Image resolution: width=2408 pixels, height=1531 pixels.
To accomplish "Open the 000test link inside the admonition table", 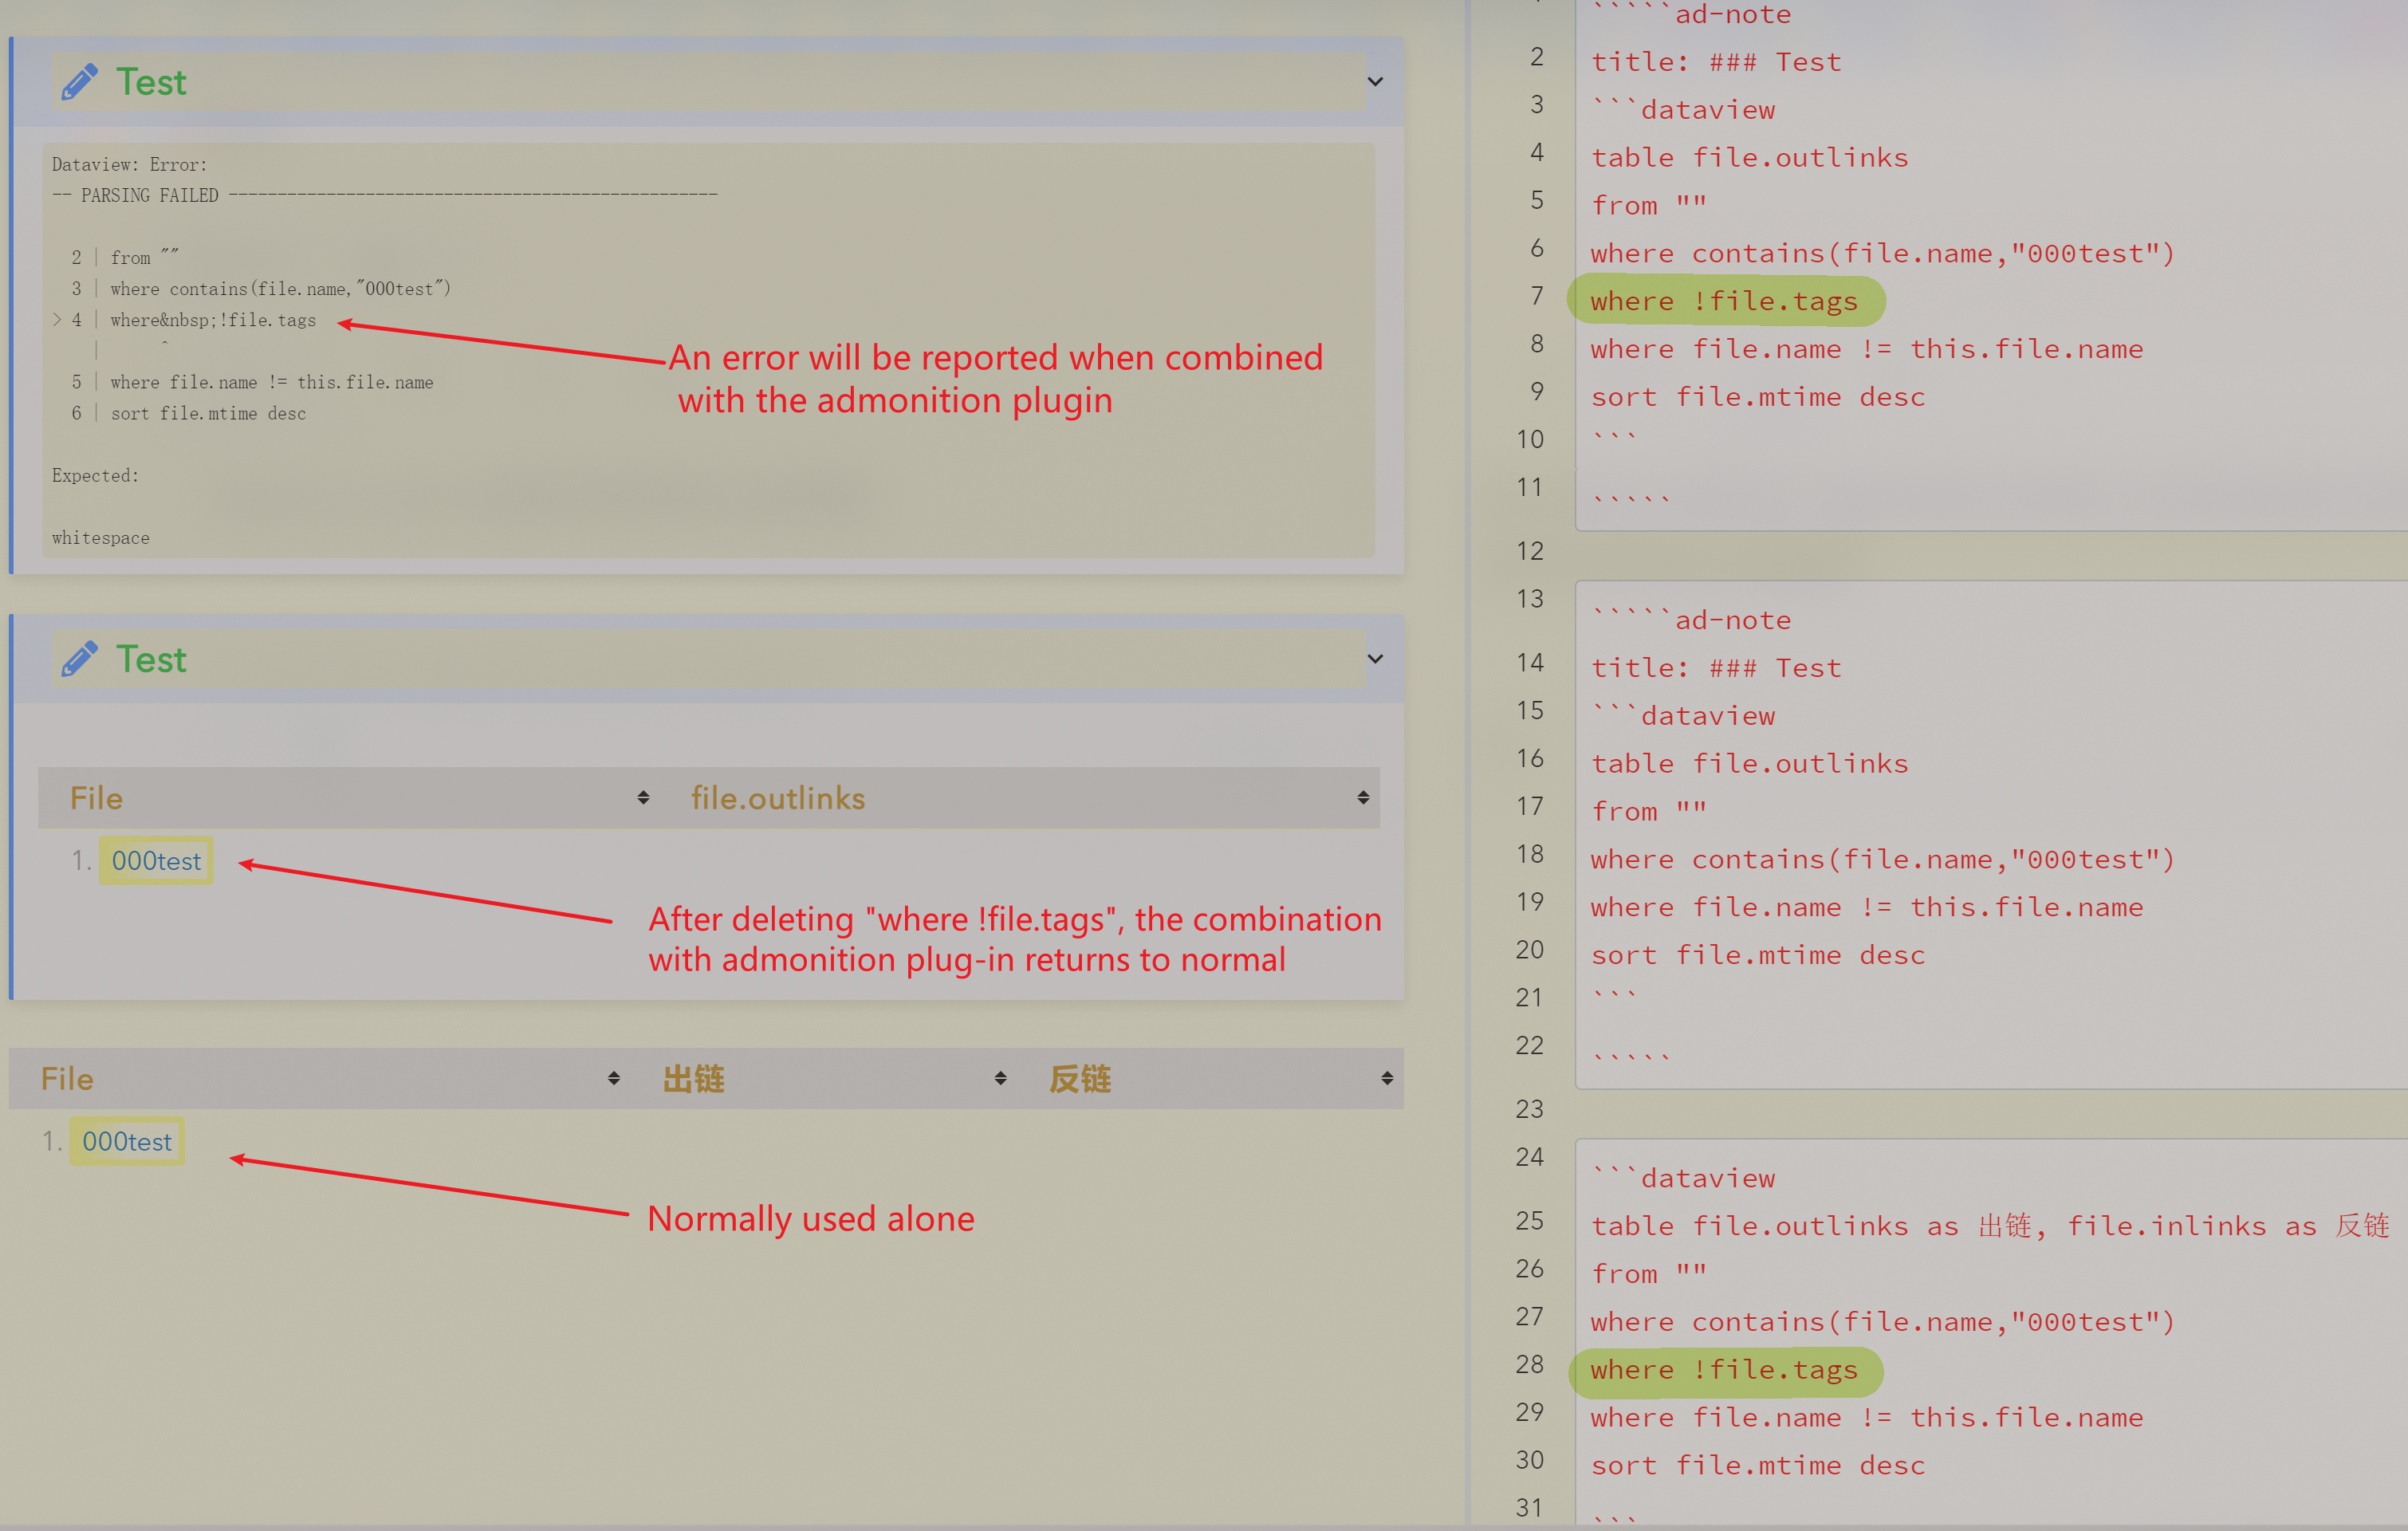I will [x=156, y=861].
